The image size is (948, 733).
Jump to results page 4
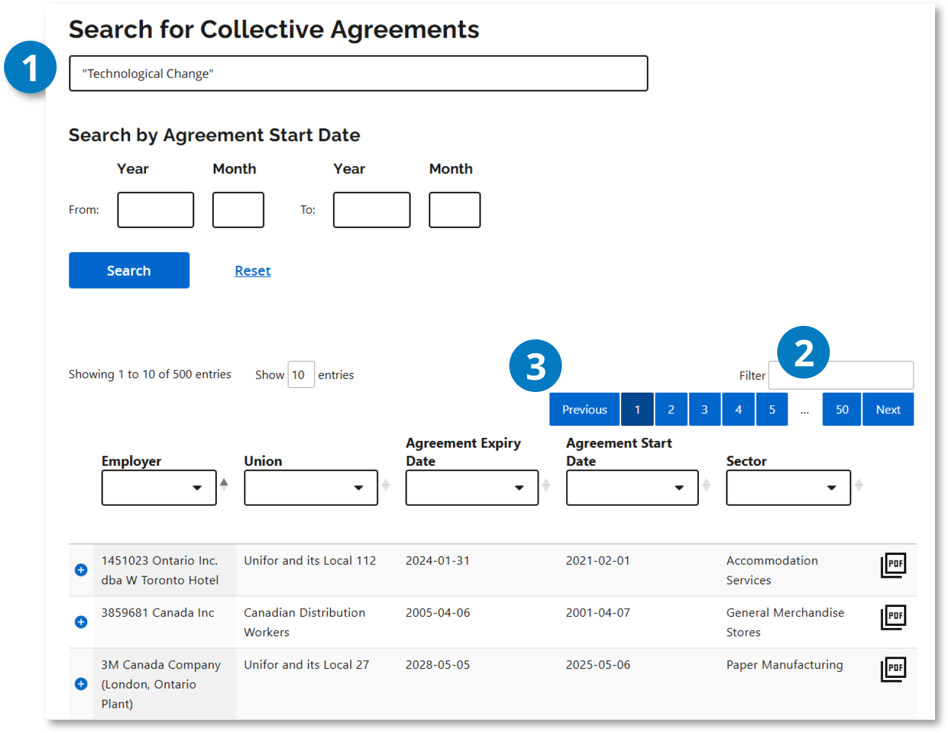(738, 409)
